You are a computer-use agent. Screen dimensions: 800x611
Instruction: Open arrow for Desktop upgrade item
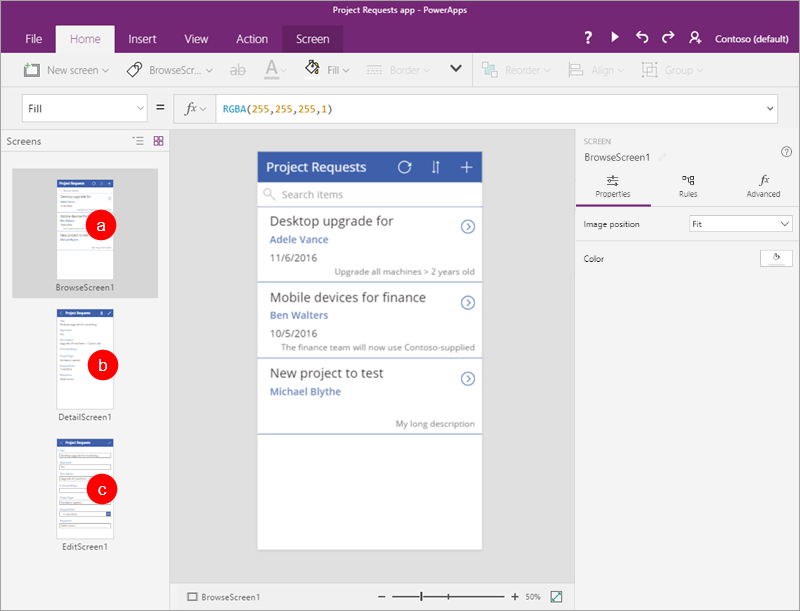click(468, 226)
